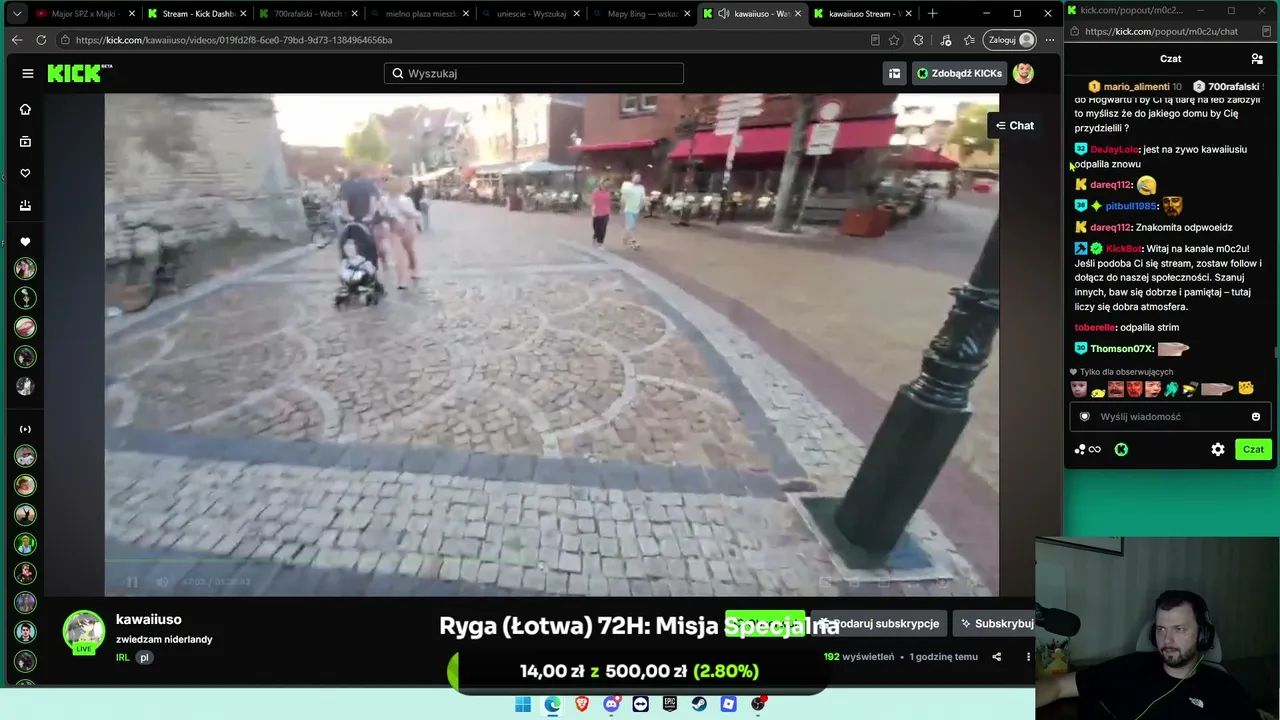Open kawaiiuso channel avatar

(x=84, y=632)
